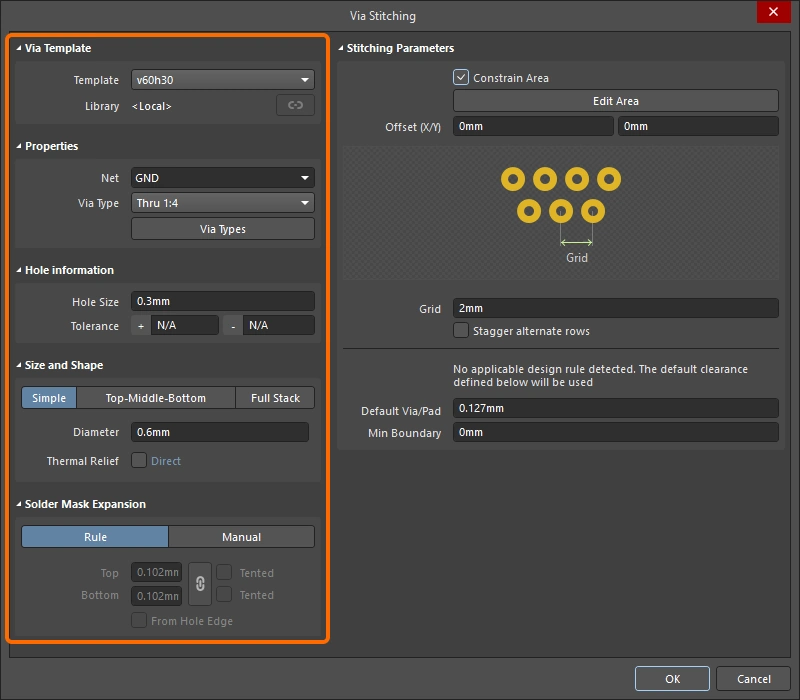Click the solder mask top-bottom link icon
The width and height of the screenshot is (800, 700).
click(200, 584)
